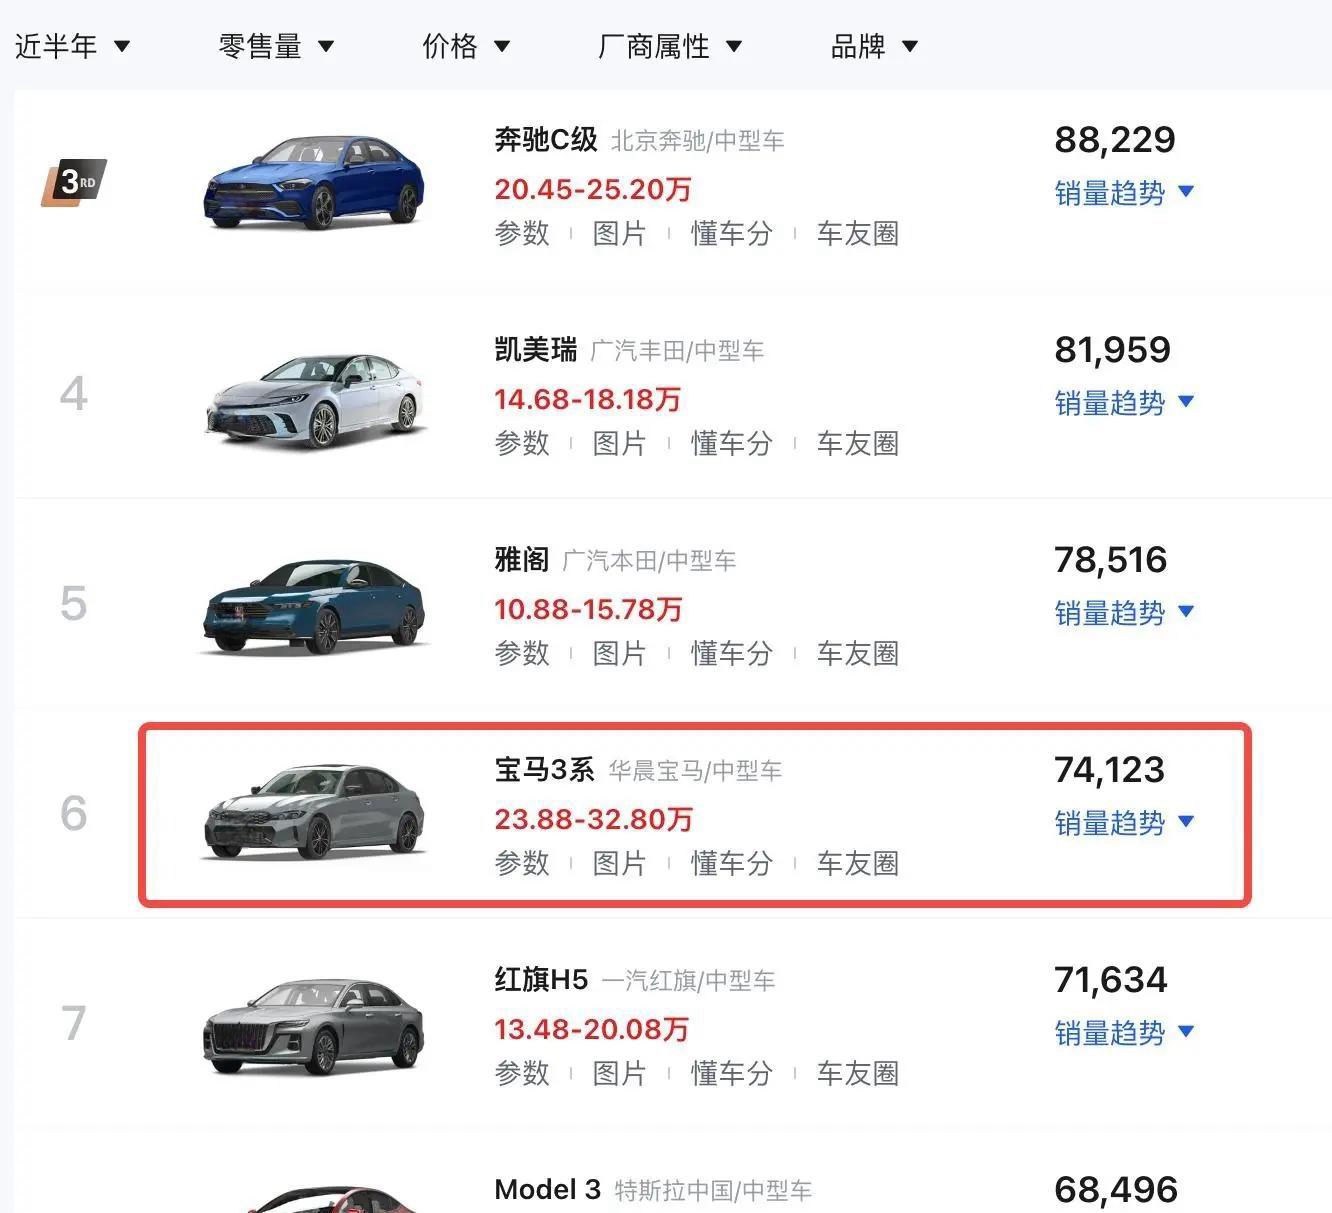
Task: Expand 销量趋势 for 奔驰C级
Action: tap(1124, 192)
